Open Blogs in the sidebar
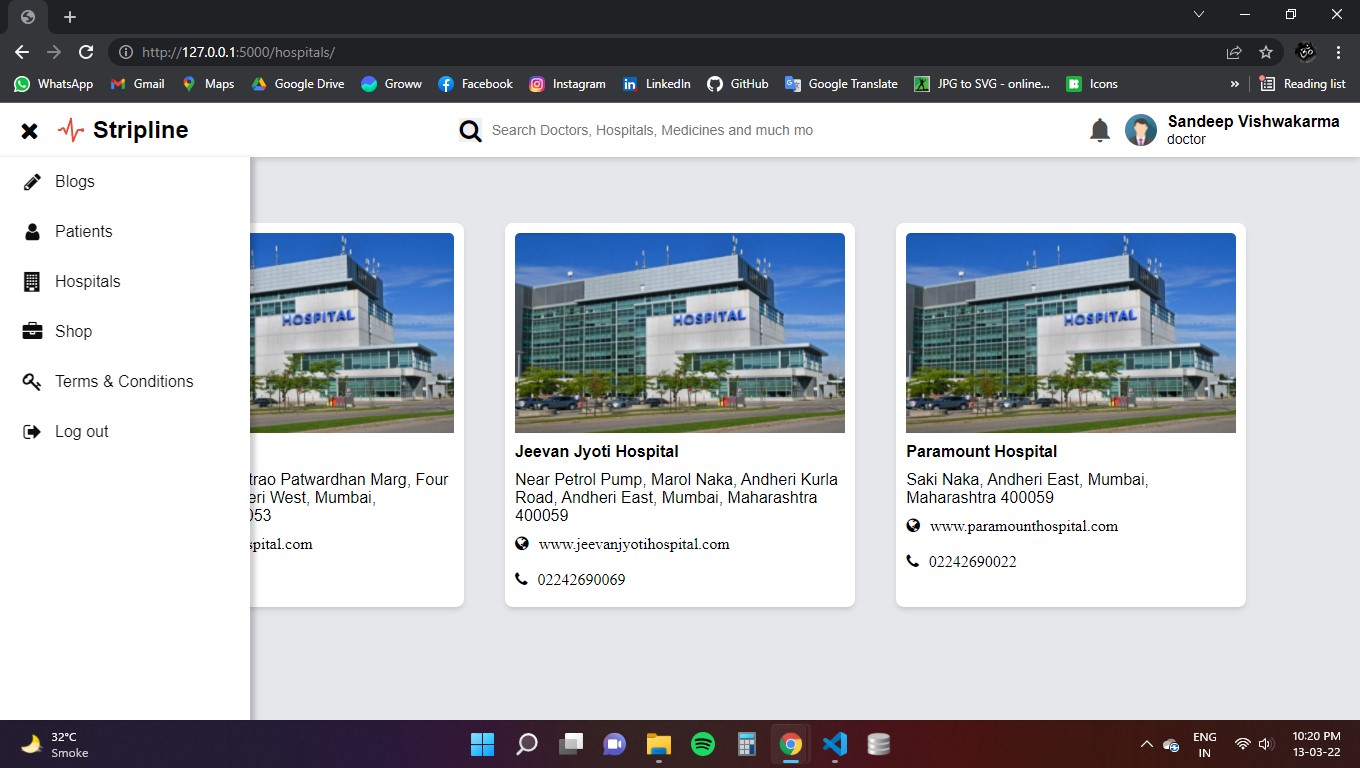Viewport: 1360px width, 768px height. point(75,181)
